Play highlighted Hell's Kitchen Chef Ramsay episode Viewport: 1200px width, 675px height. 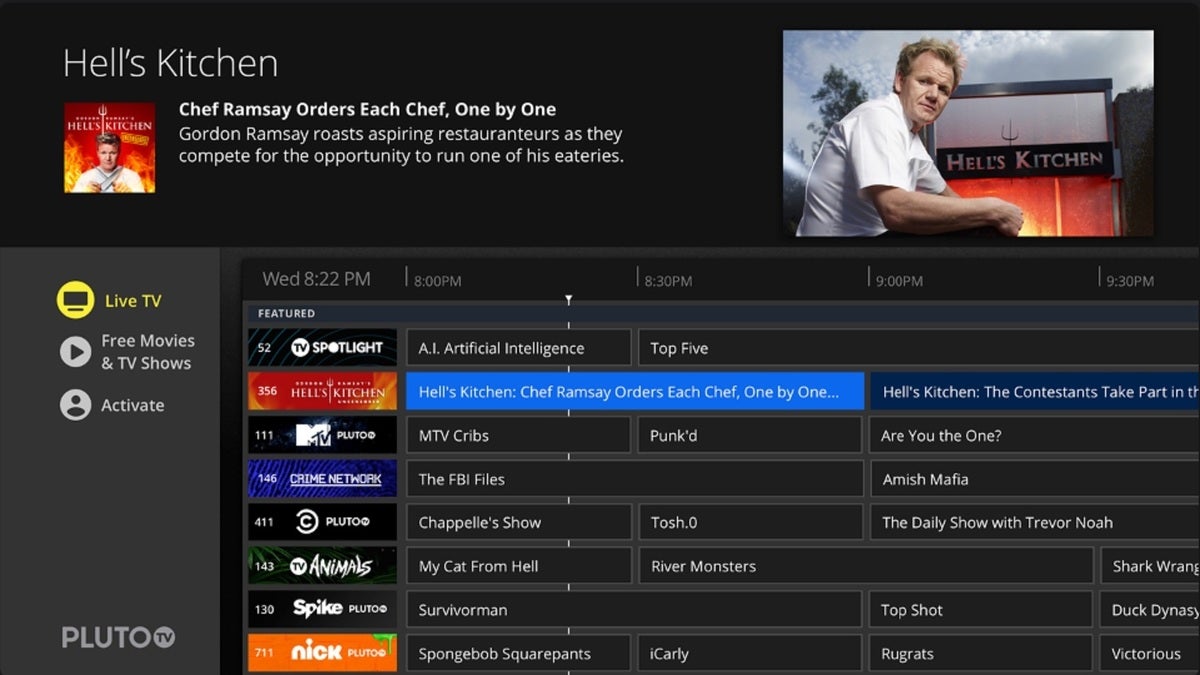(x=635, y=392)
